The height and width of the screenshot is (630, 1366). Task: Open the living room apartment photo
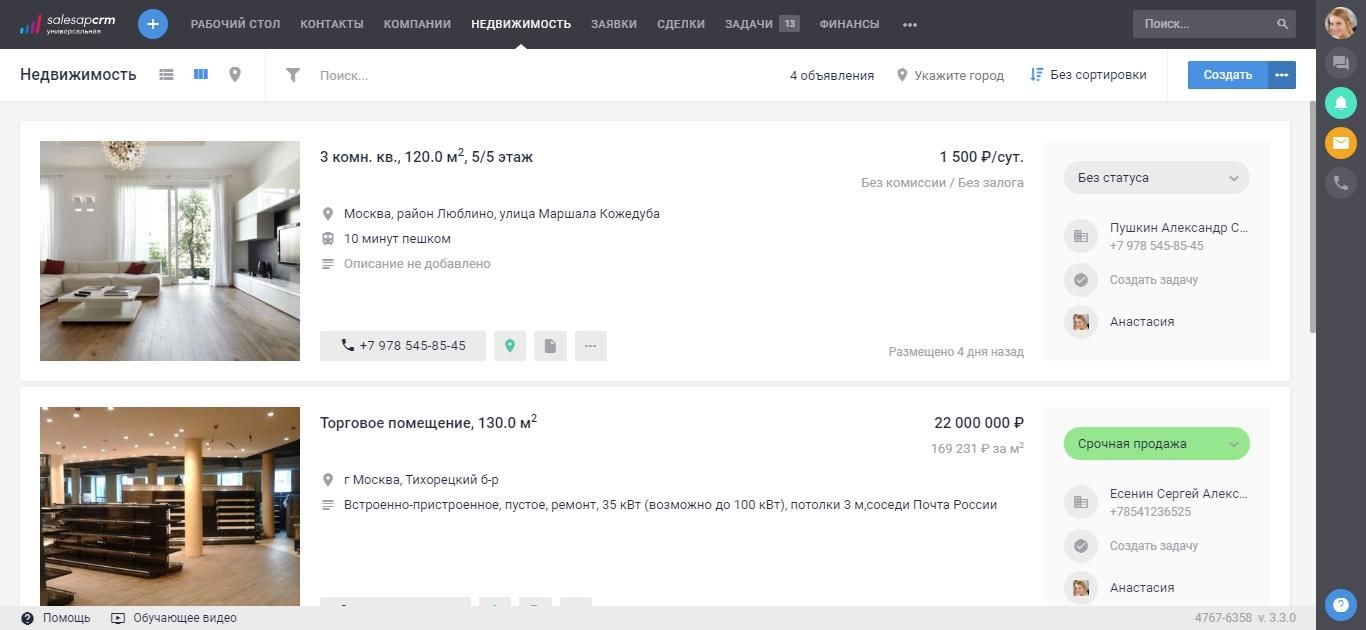pyautogui.click(x=170, y=251)
